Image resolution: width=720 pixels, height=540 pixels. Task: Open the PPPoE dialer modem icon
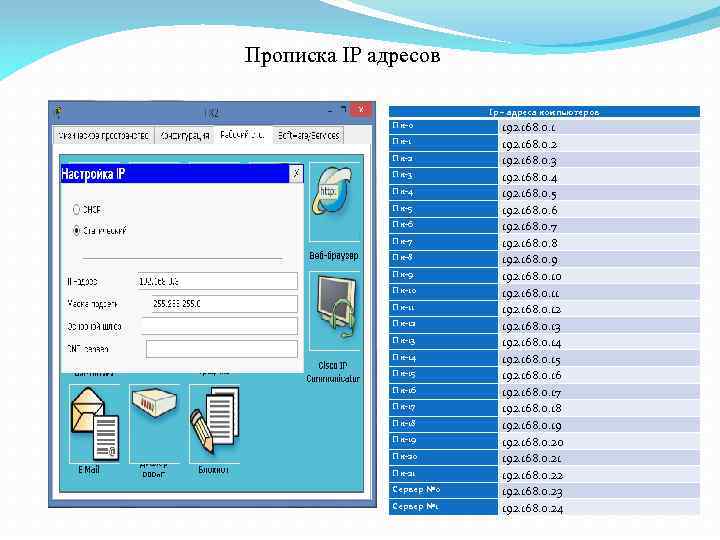(154, 423)
